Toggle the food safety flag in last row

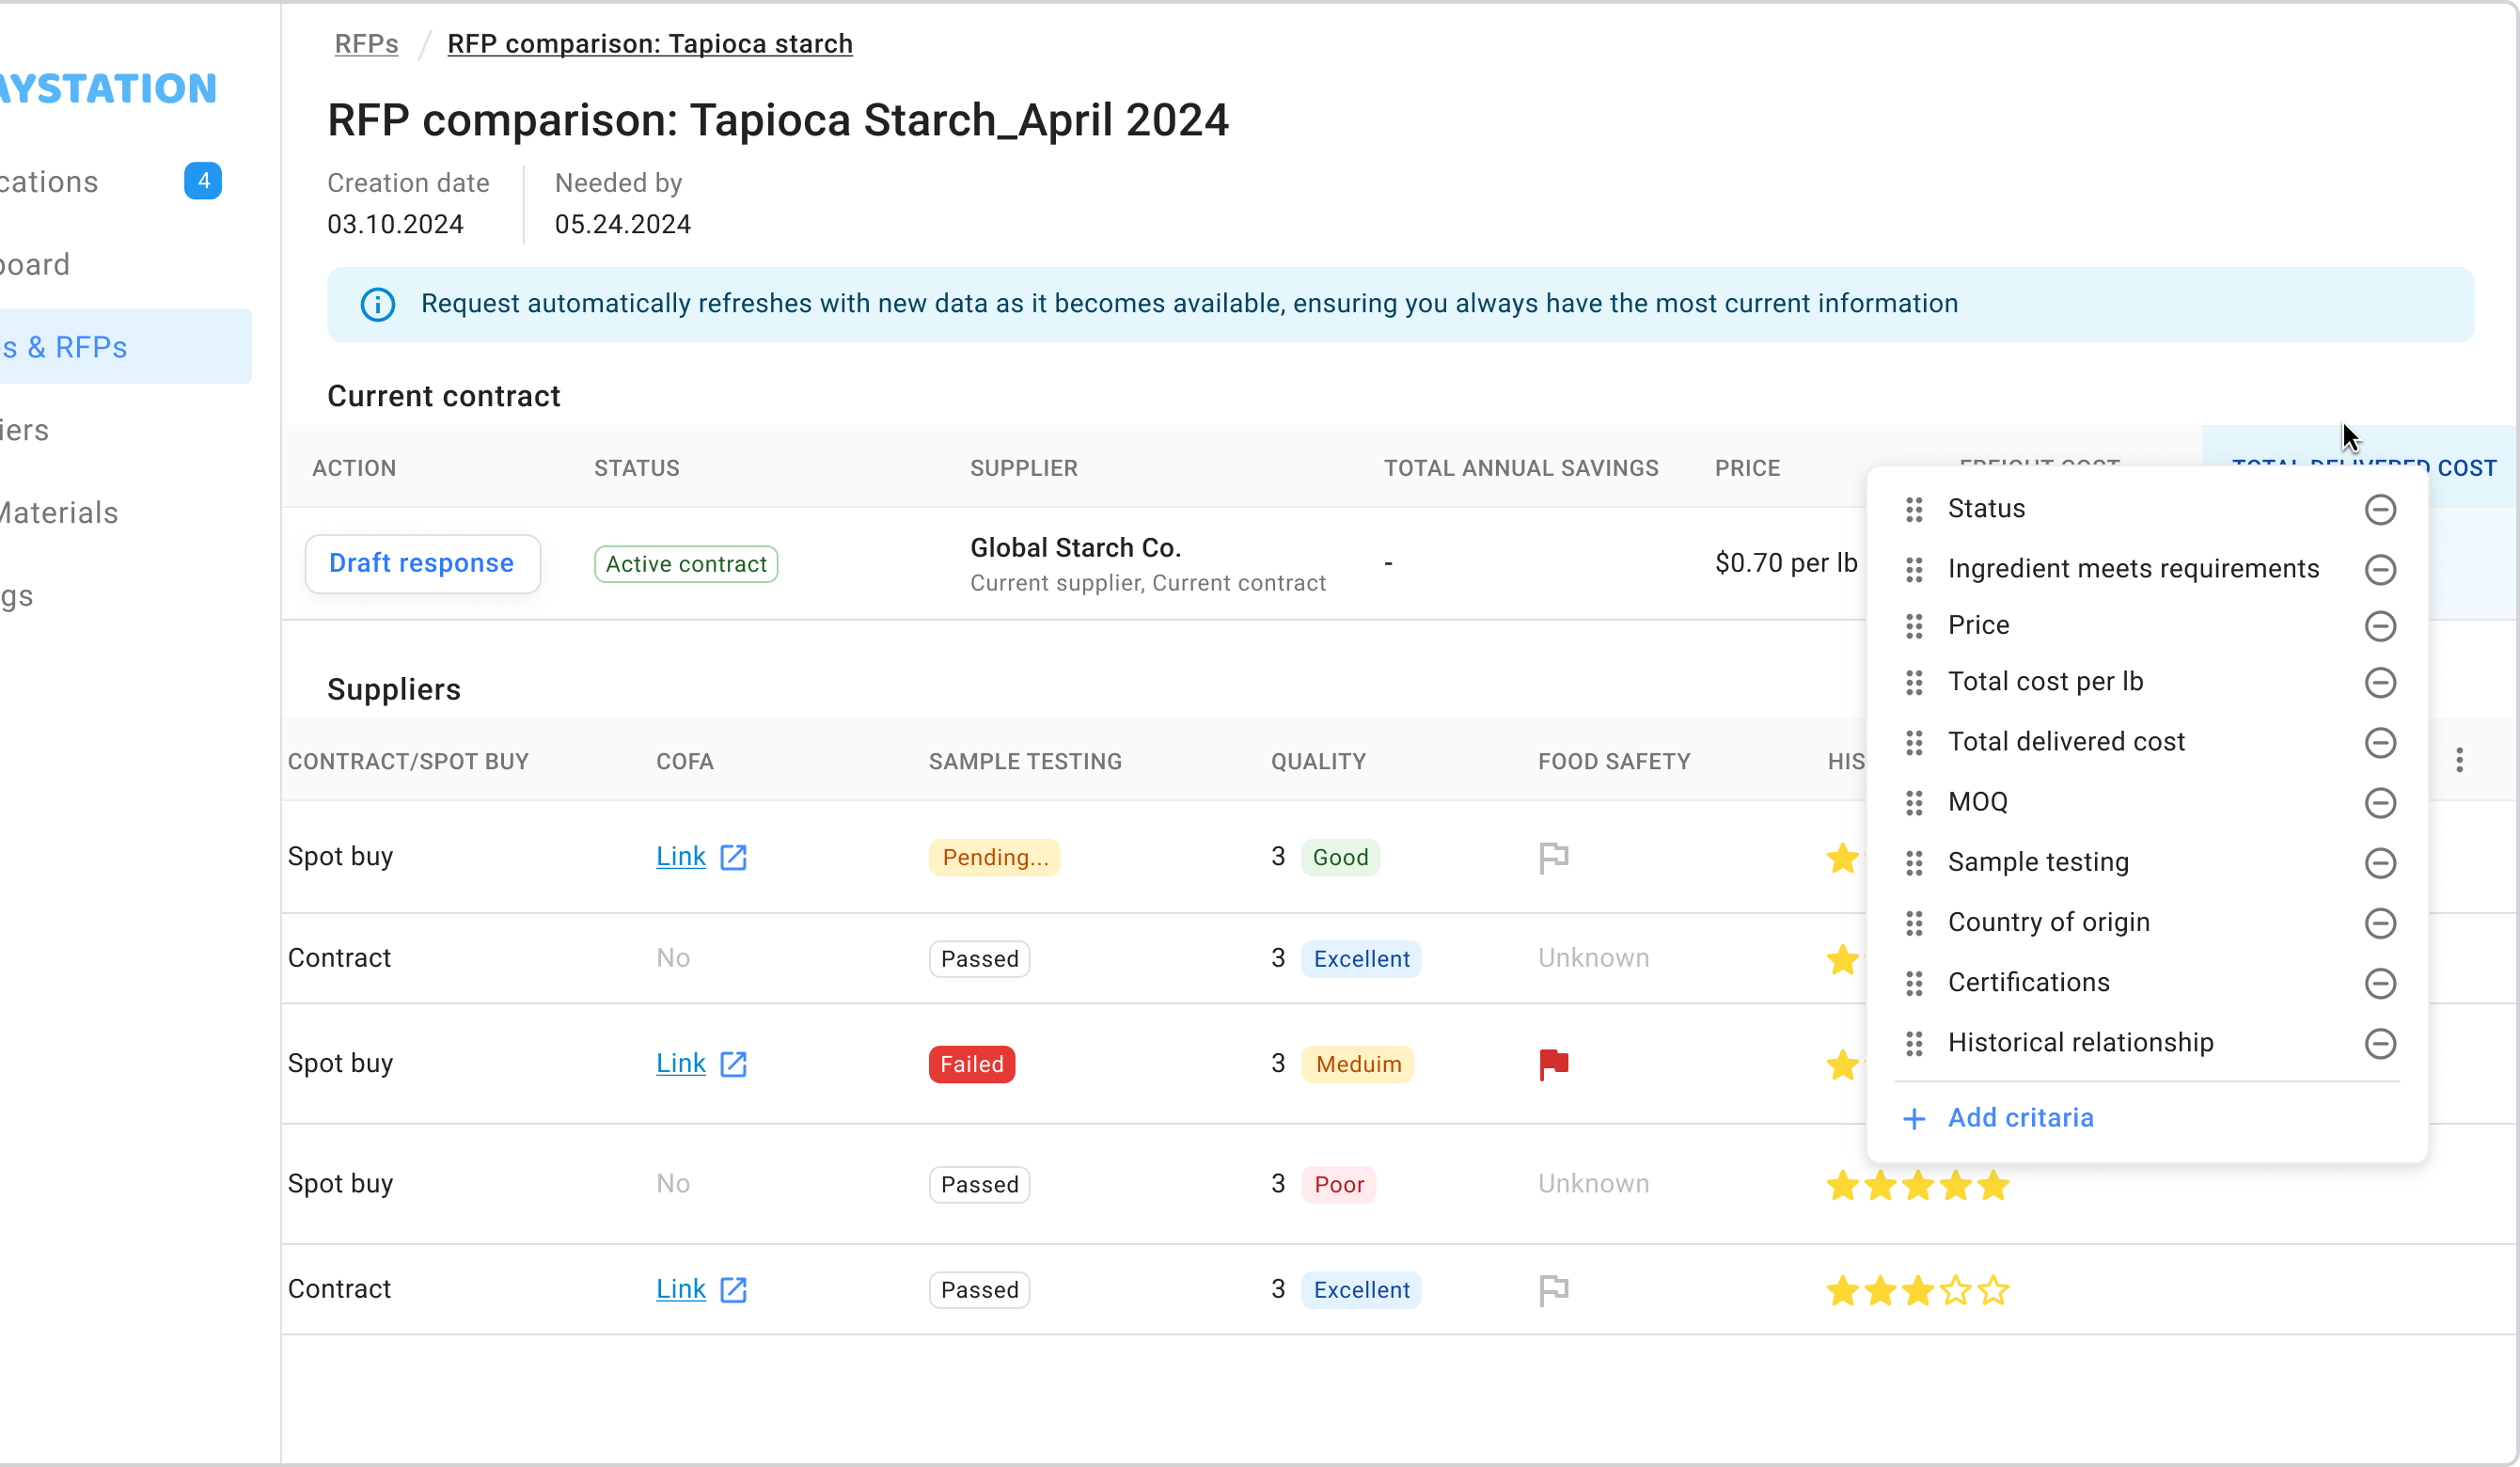coord(1554,1290)
